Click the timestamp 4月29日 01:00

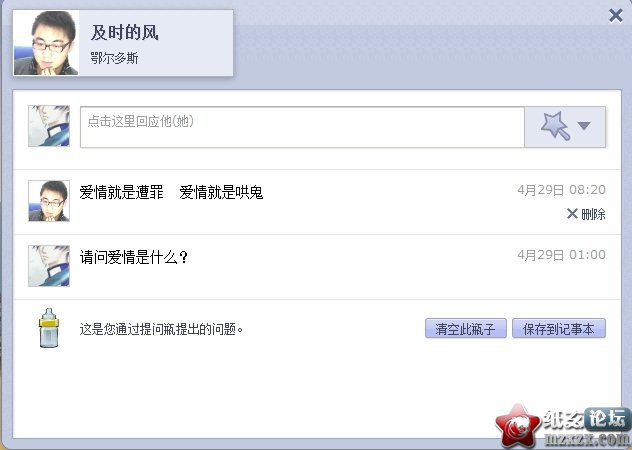click(561, 254)
